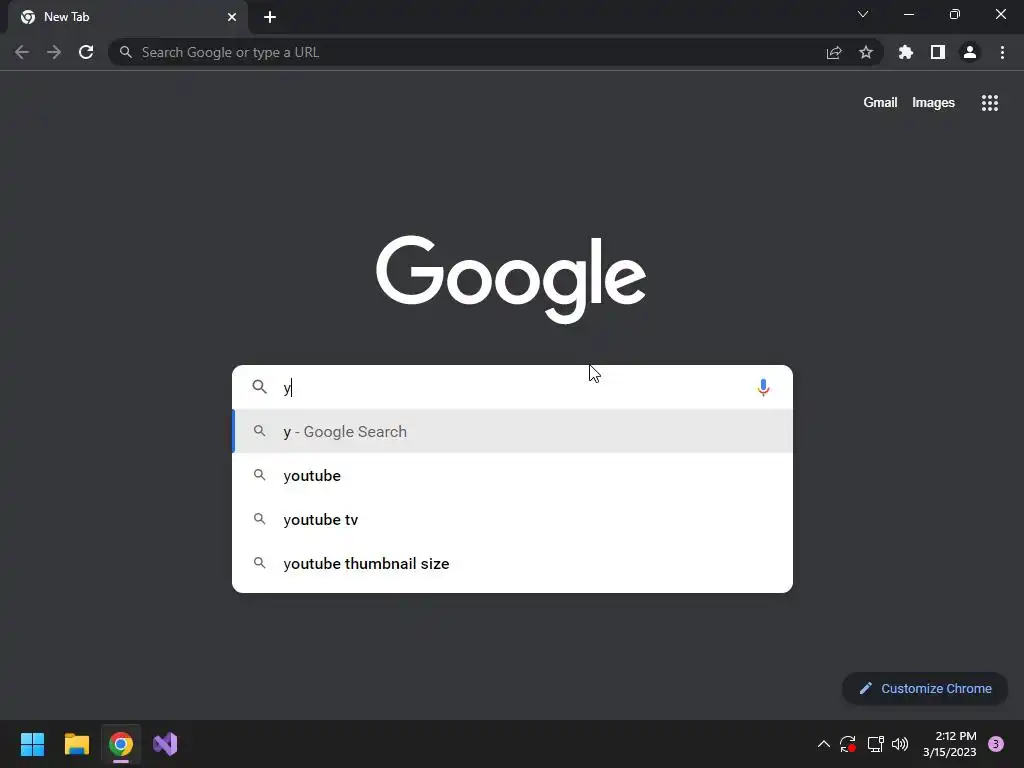Choose the 'youtube' suggestion
Viewport: 1024px width, 768px height.
513,475
